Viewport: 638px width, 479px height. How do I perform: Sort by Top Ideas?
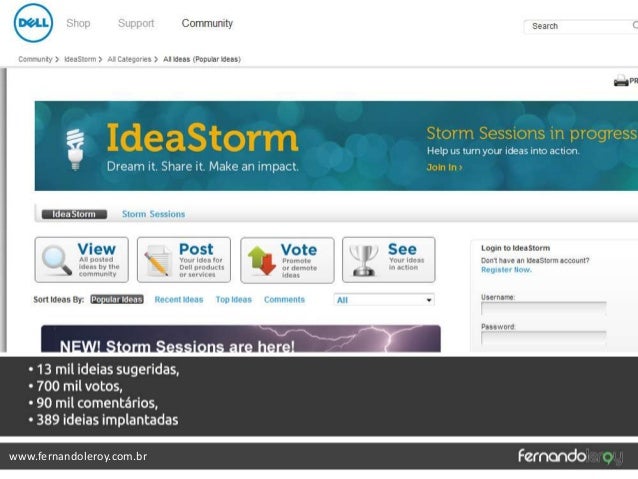click(234, 300)
